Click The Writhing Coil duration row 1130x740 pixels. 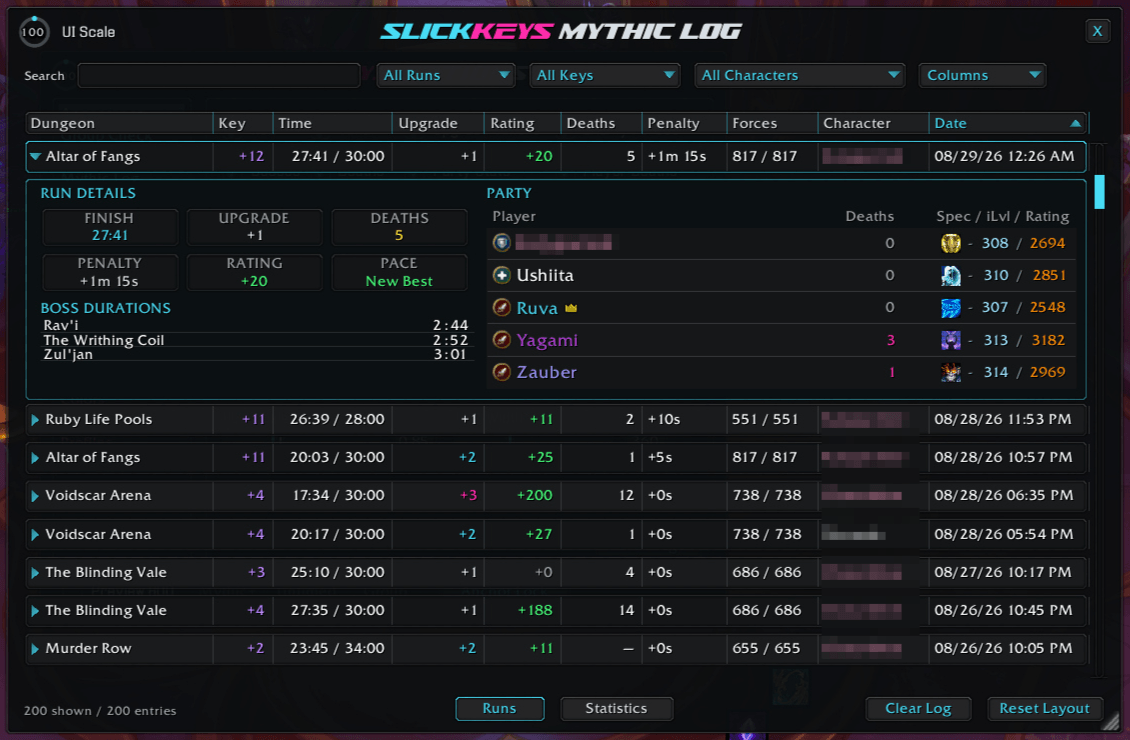(x=255, y=340)
